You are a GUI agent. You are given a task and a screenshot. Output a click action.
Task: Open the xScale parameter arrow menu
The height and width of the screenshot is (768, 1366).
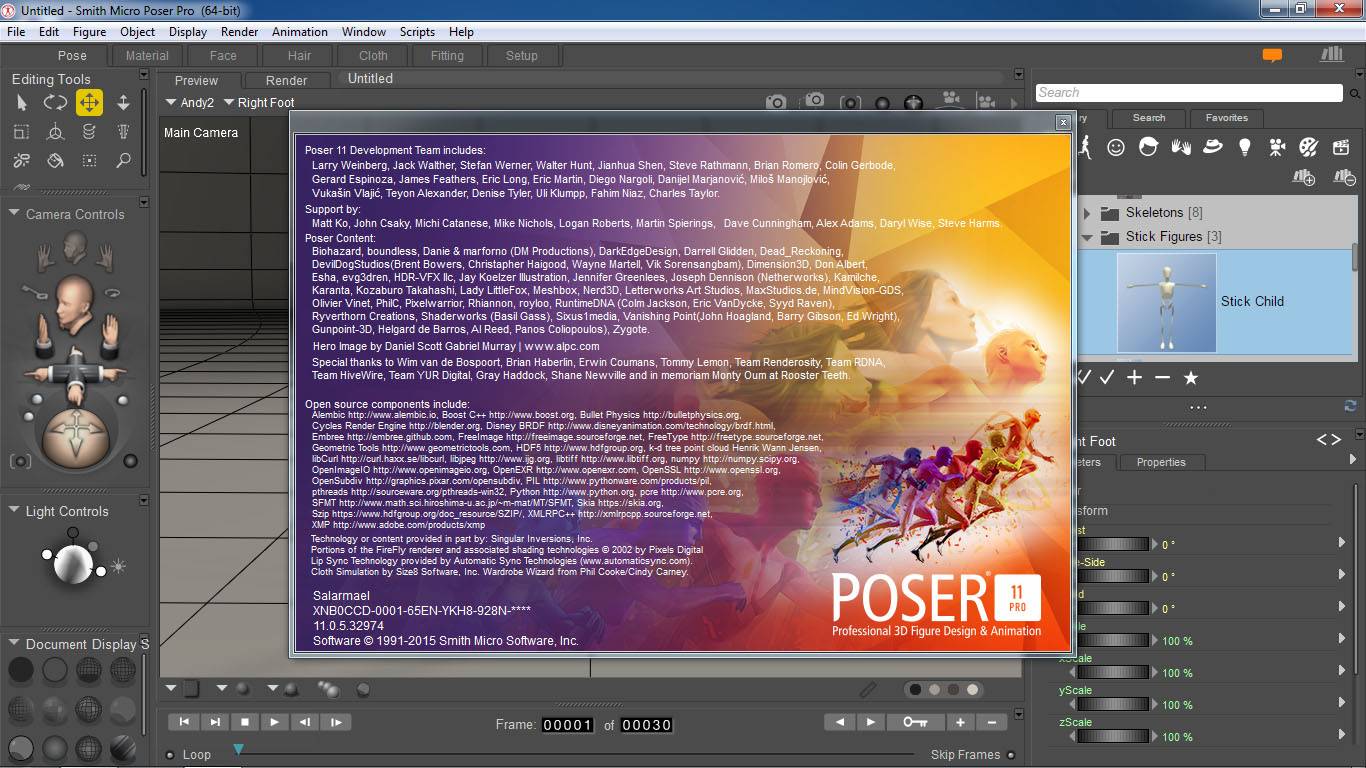1342,670
